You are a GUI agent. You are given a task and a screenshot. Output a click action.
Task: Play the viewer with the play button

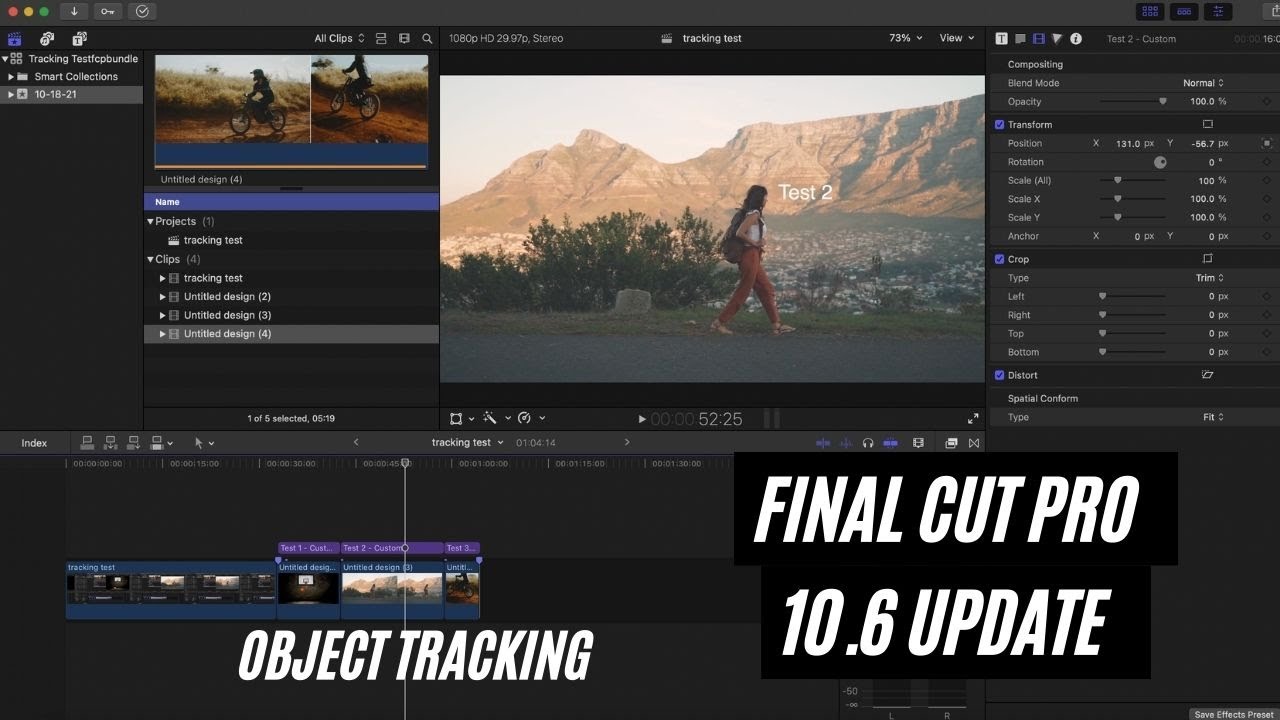point(642,420)
